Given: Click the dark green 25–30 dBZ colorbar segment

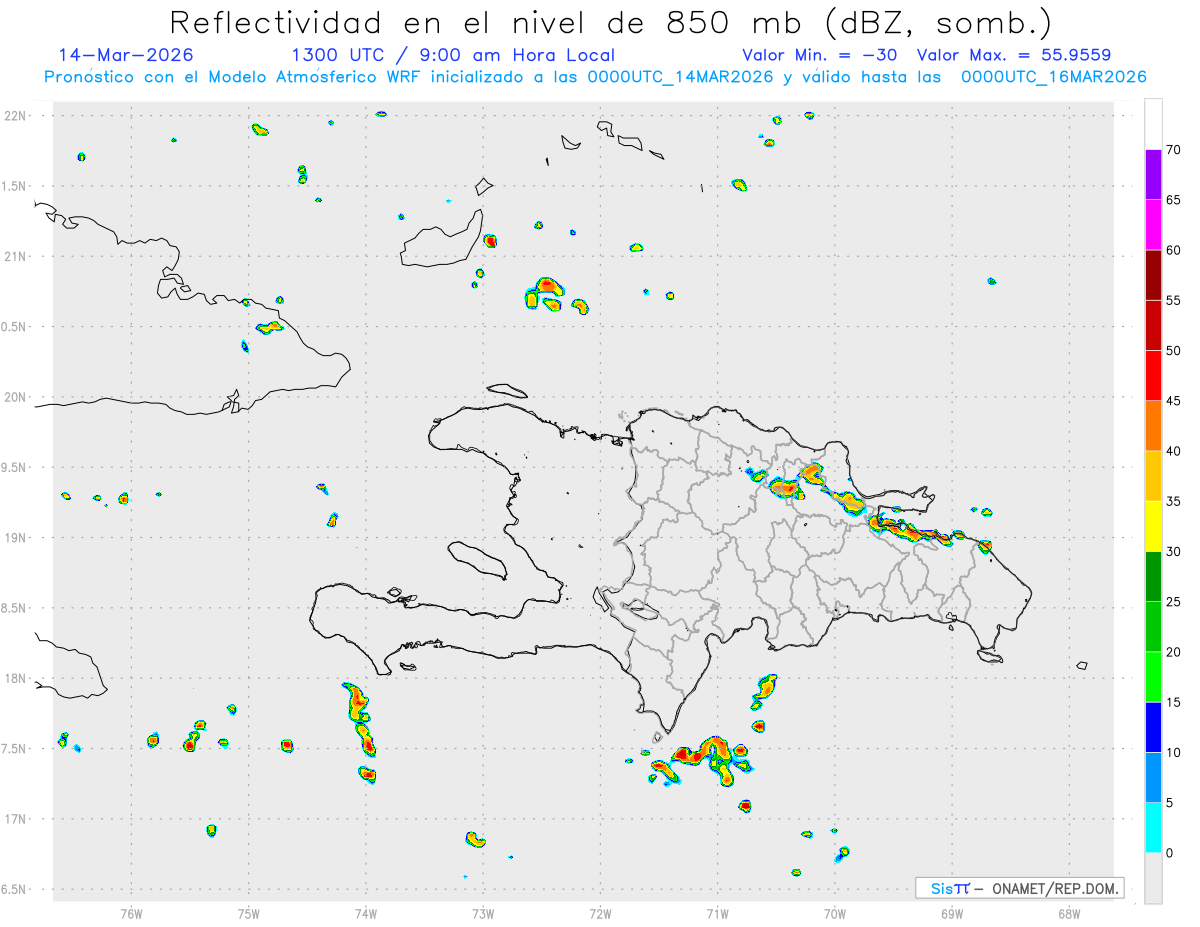Looking at the screenshot, I should pos(1153,577).
